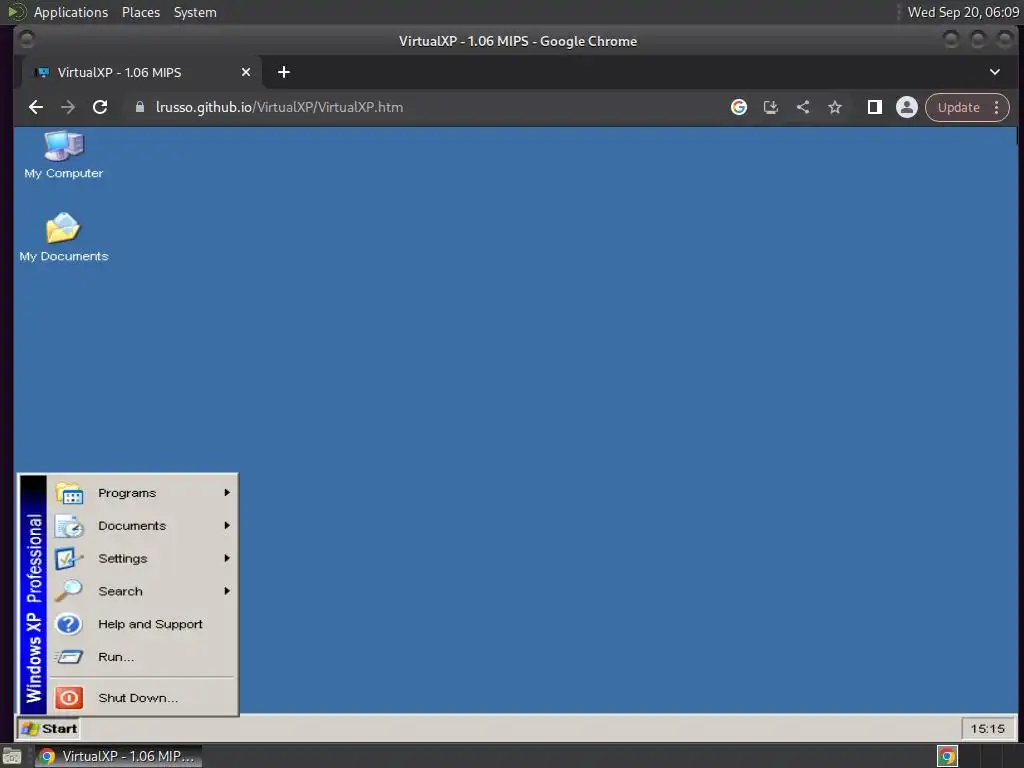Click the XP taskbar clock 15:15
The width and height of the screenshot is (1024, 768).
[x=987, y=729]
